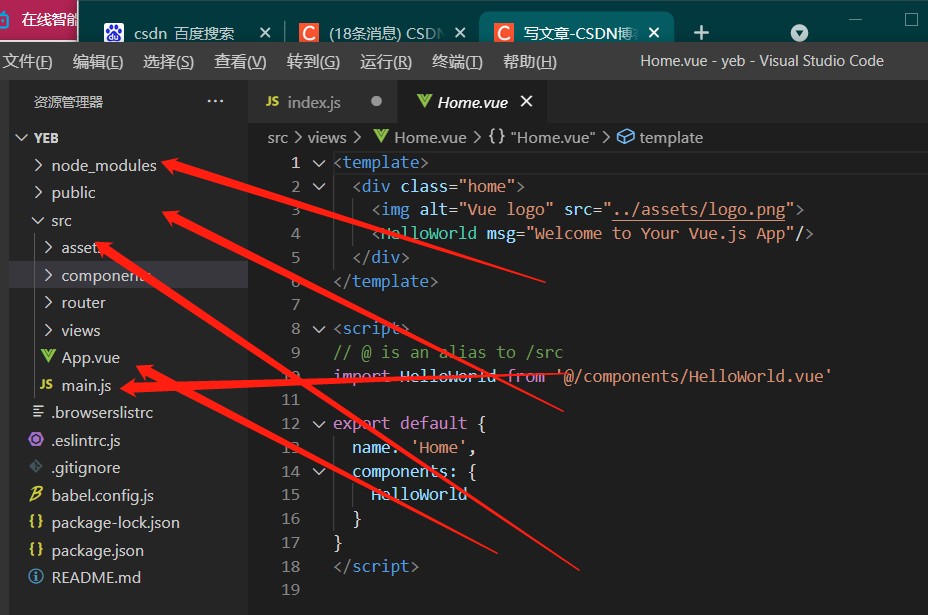Fold the div block at line 2
The height and width of the screenshot is (615, 928).
(319, 186)
